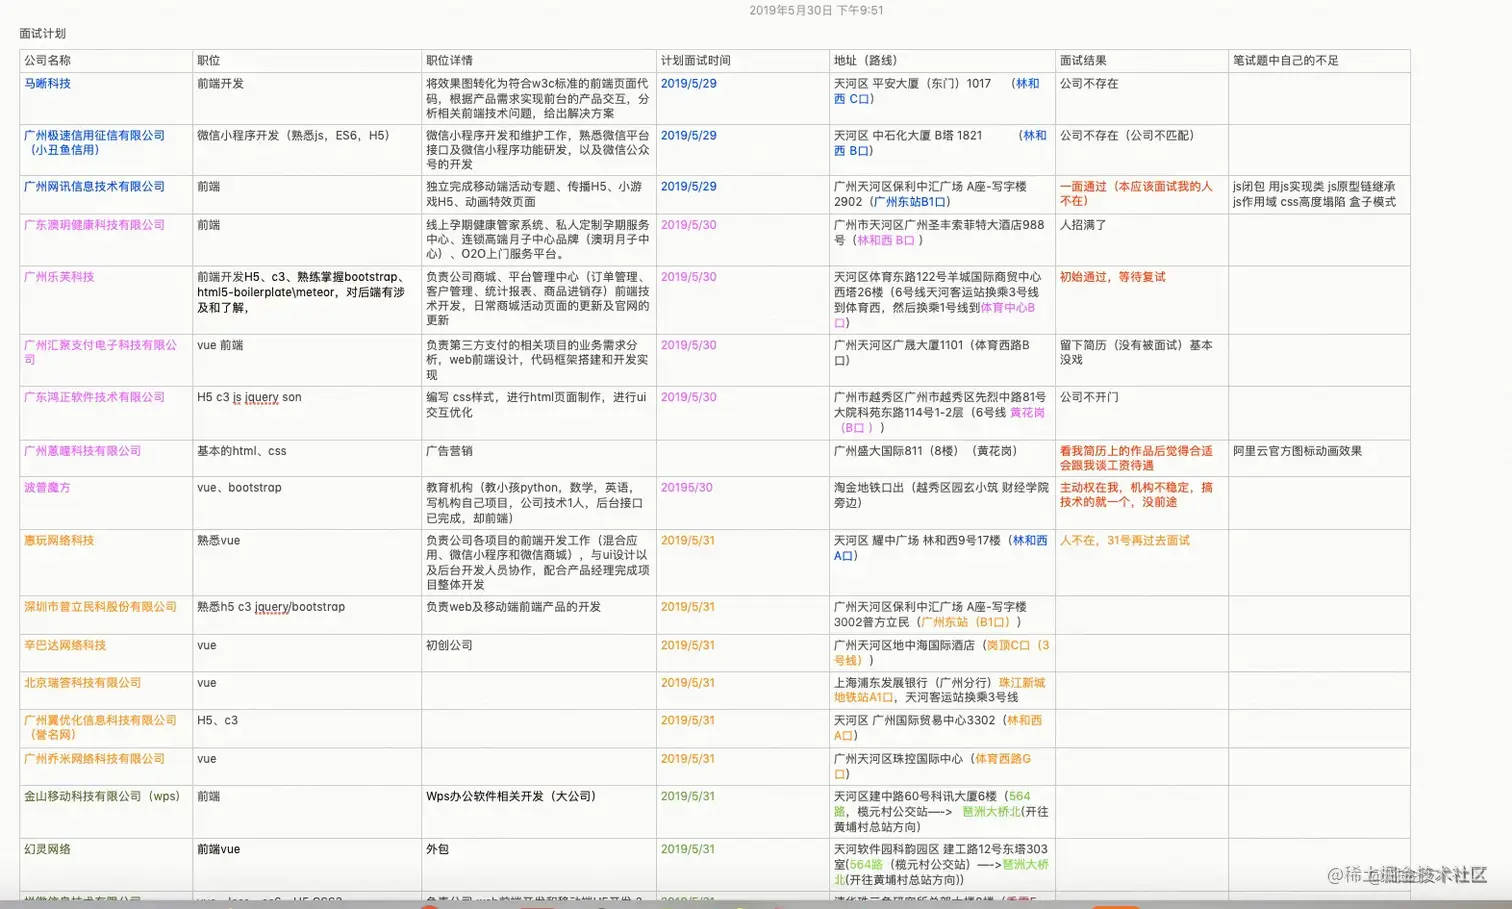Open the 体育中心B口 route link
Image resolution: width=1512 pixels, height=909 pixels.
(934, 315)
